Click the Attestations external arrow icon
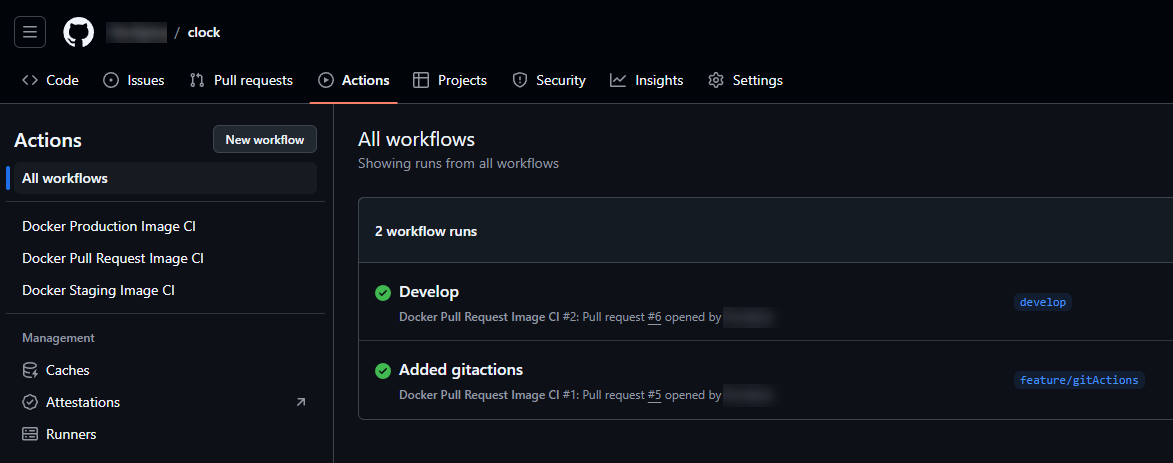The height and width of the screenshot is (463, 1173). point(301,402)
